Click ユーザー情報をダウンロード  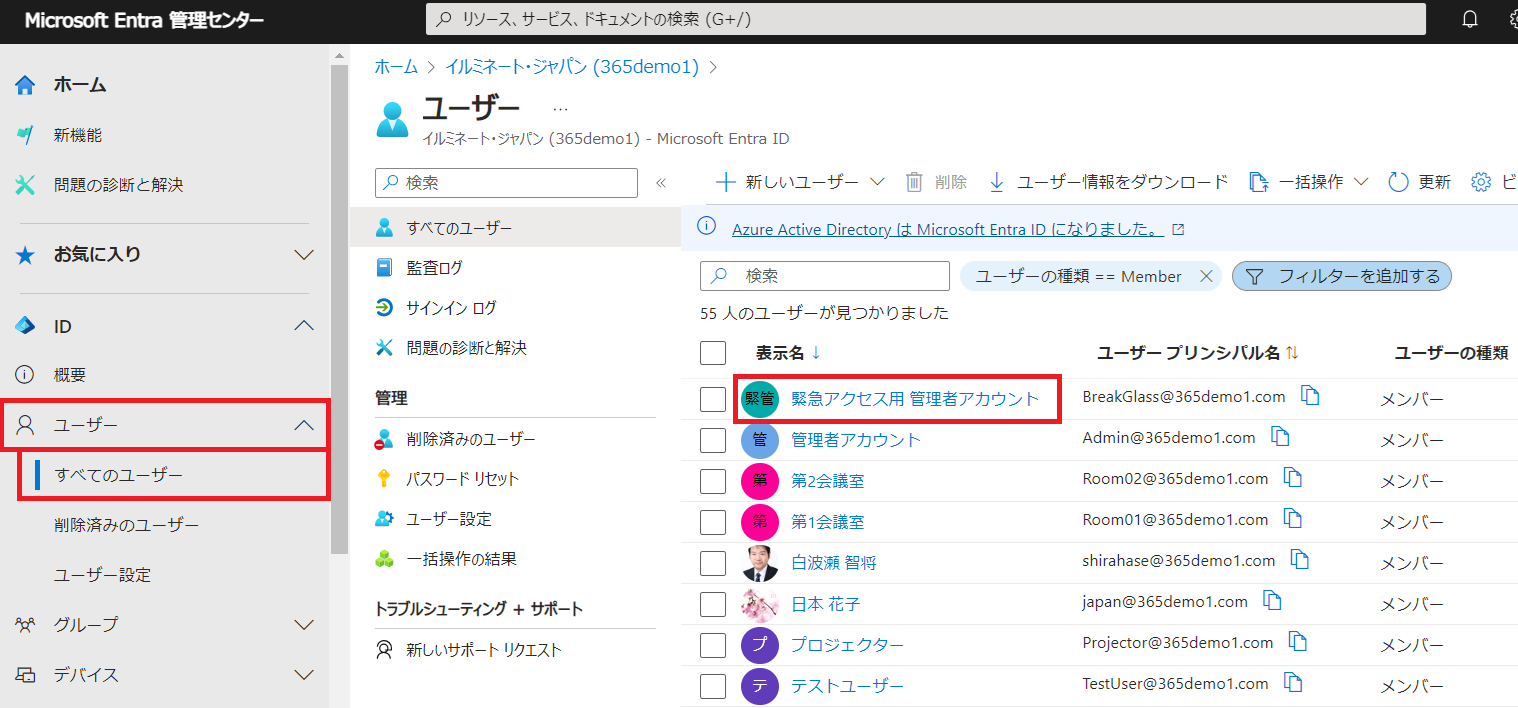point(1108,182)
